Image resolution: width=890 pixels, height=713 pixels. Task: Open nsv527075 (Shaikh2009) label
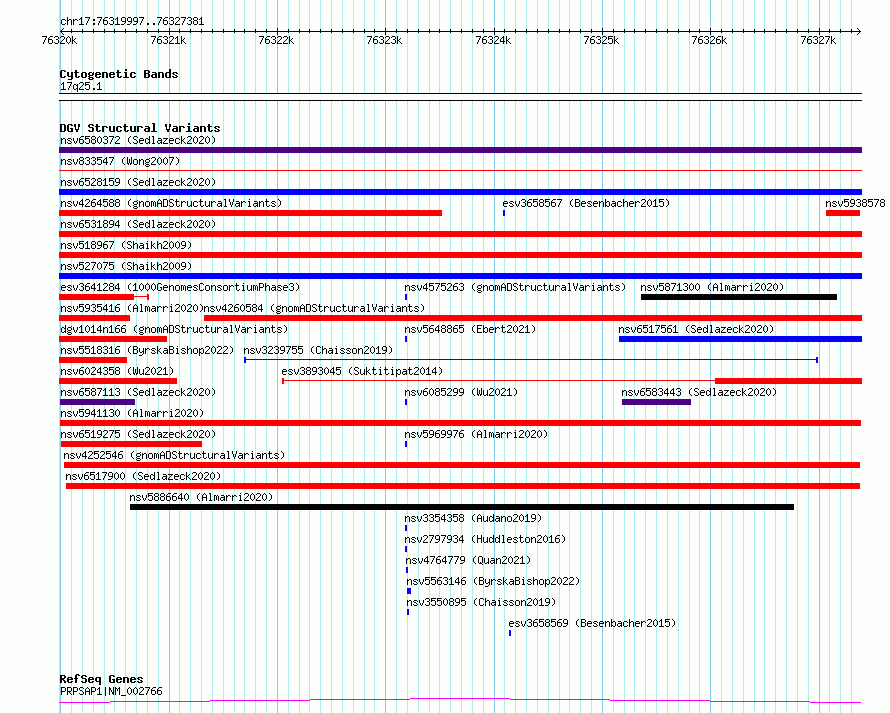[x=126, y=266]
